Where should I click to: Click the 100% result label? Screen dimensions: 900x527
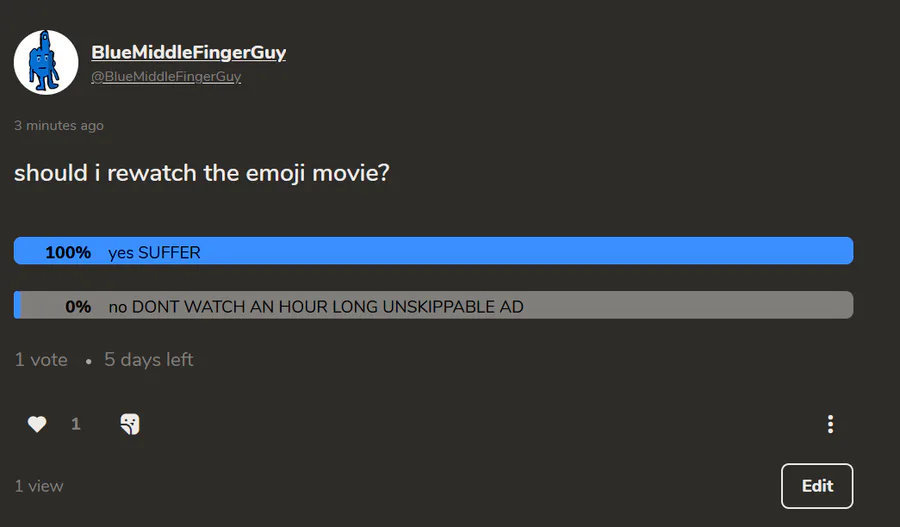point(68,252)
